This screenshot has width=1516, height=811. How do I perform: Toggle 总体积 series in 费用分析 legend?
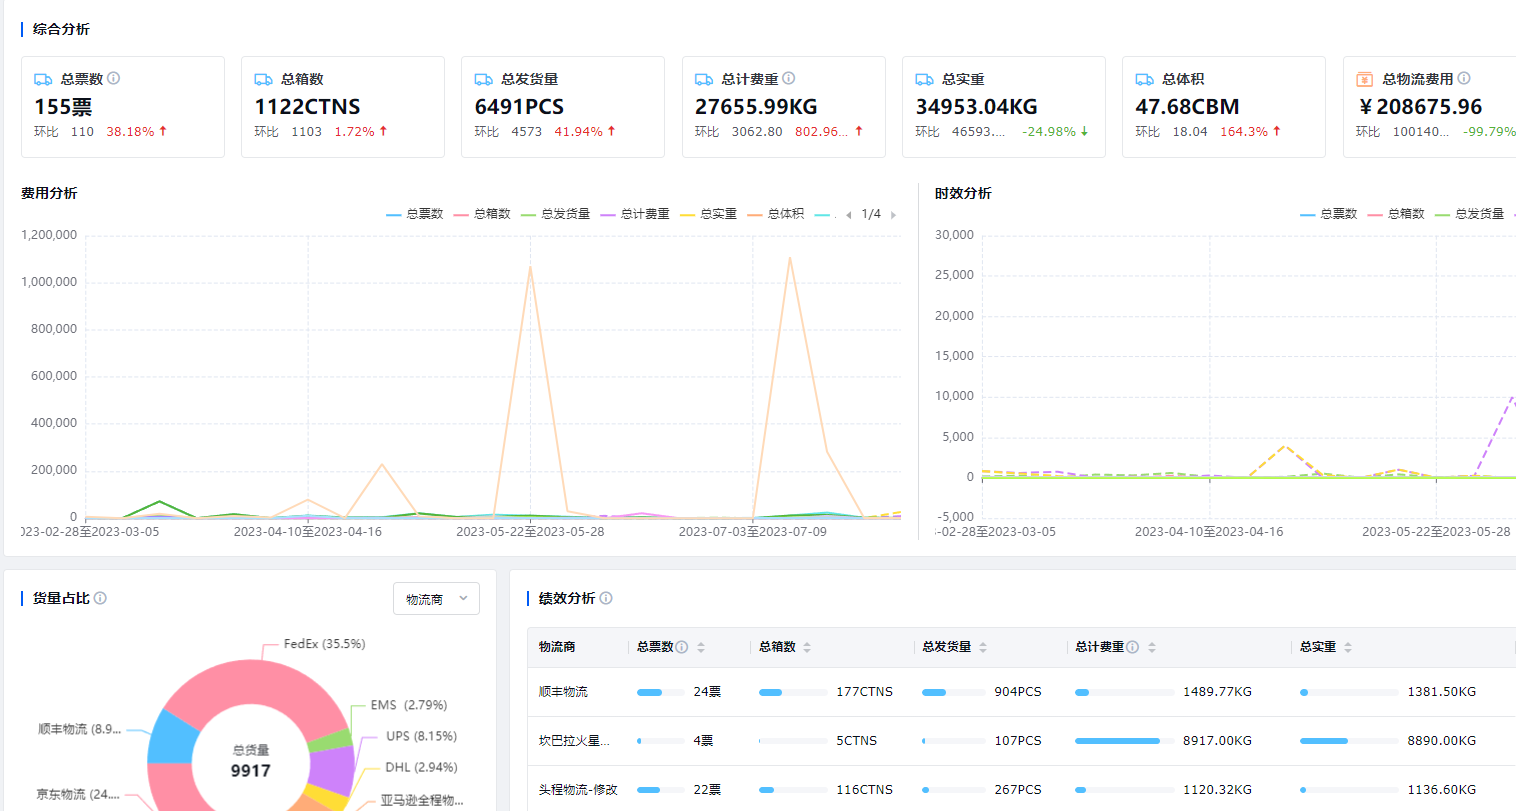point(776,214)
